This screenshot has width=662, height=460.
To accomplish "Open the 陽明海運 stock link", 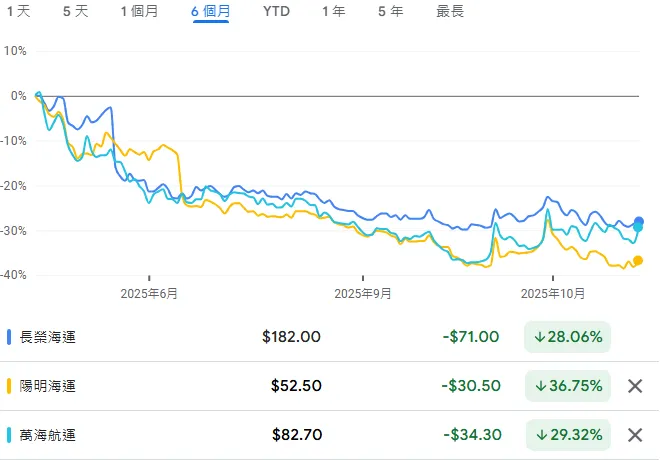I will [x=47, y=386].
